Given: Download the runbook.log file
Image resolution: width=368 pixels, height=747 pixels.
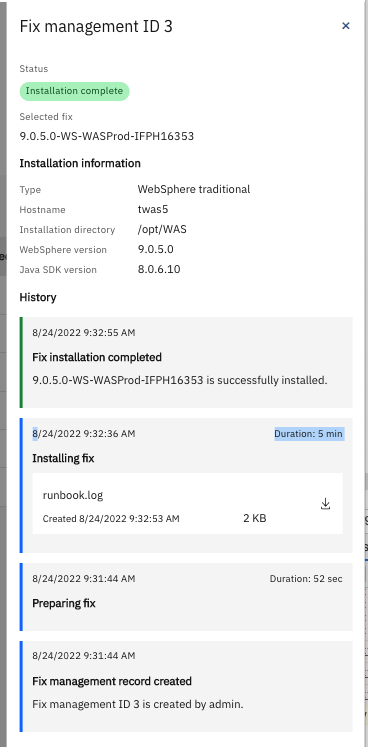Looking at the screenshot, I should click(326, 504).
